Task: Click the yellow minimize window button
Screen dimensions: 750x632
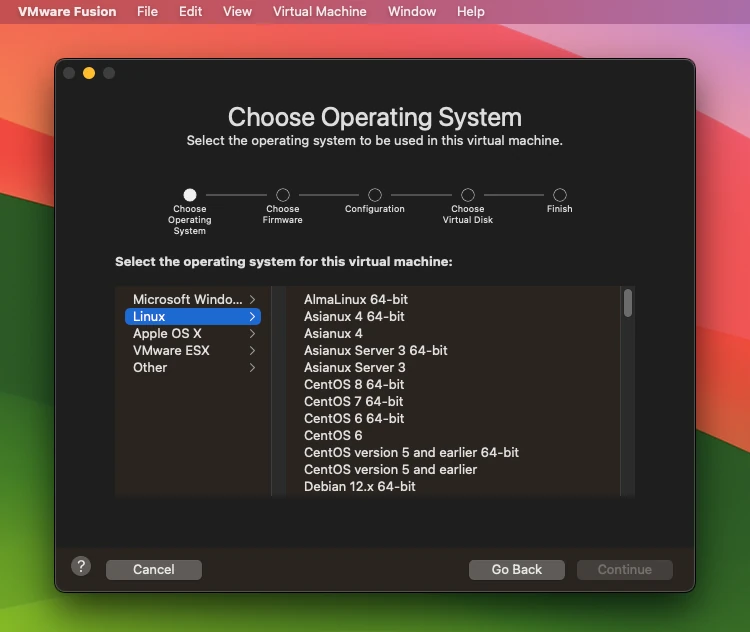Action: click(89, 73)
